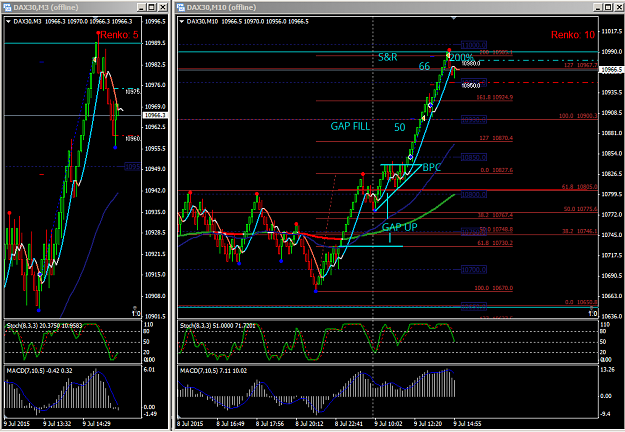Click the 'BPC' annotation
Screen dimensions: 625x432
tap(432, 167)
